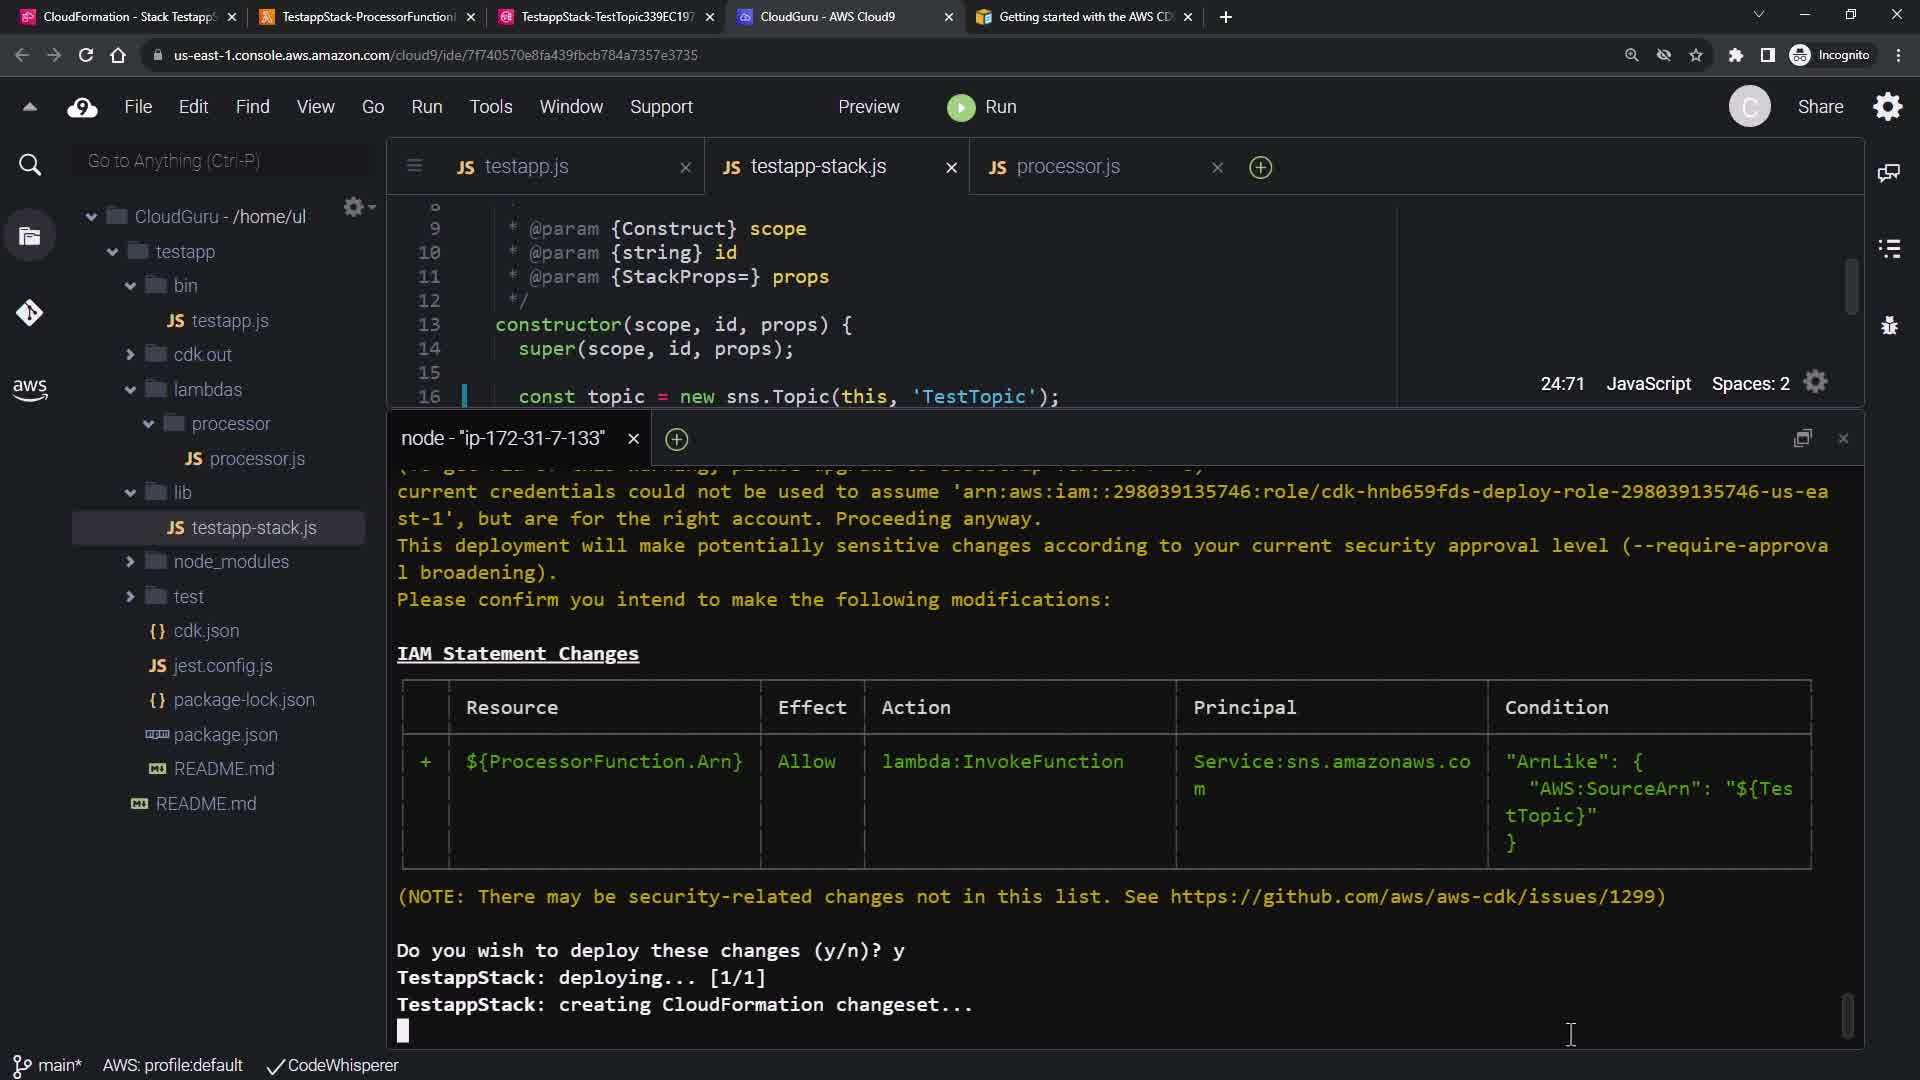The height and width of the screenshot is (1080, 1920).
Task: Open the AWS Explorer sidebar icon
Action: 29,389
